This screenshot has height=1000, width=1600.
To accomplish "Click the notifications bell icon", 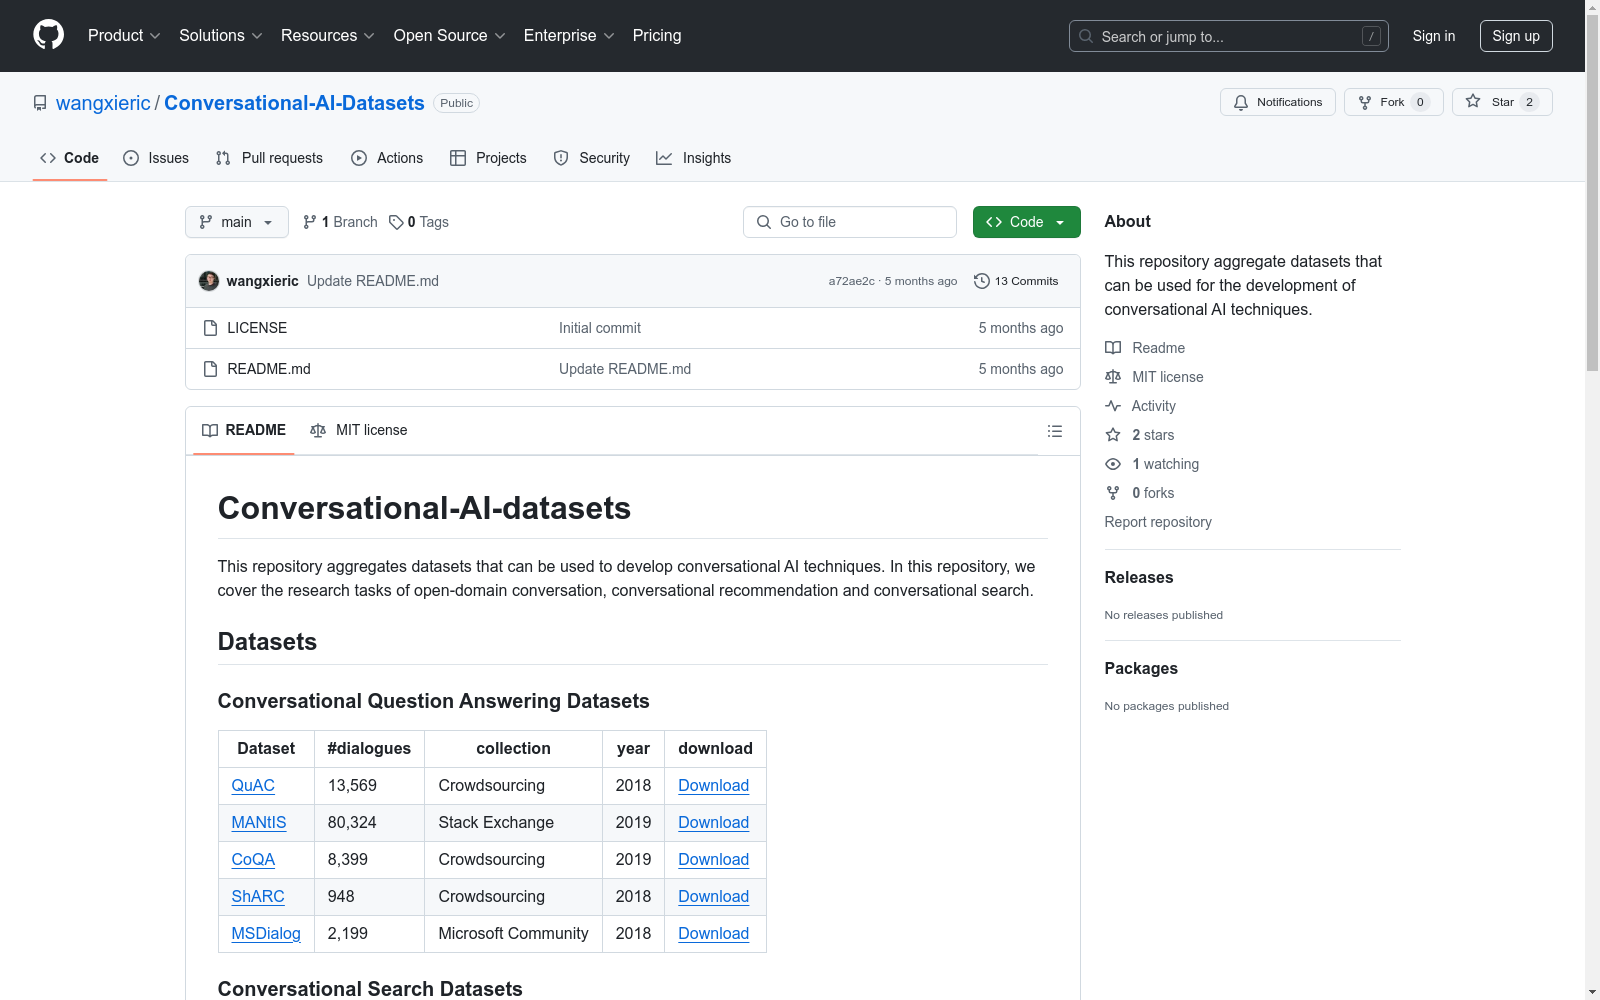I will click(1241, 102).
